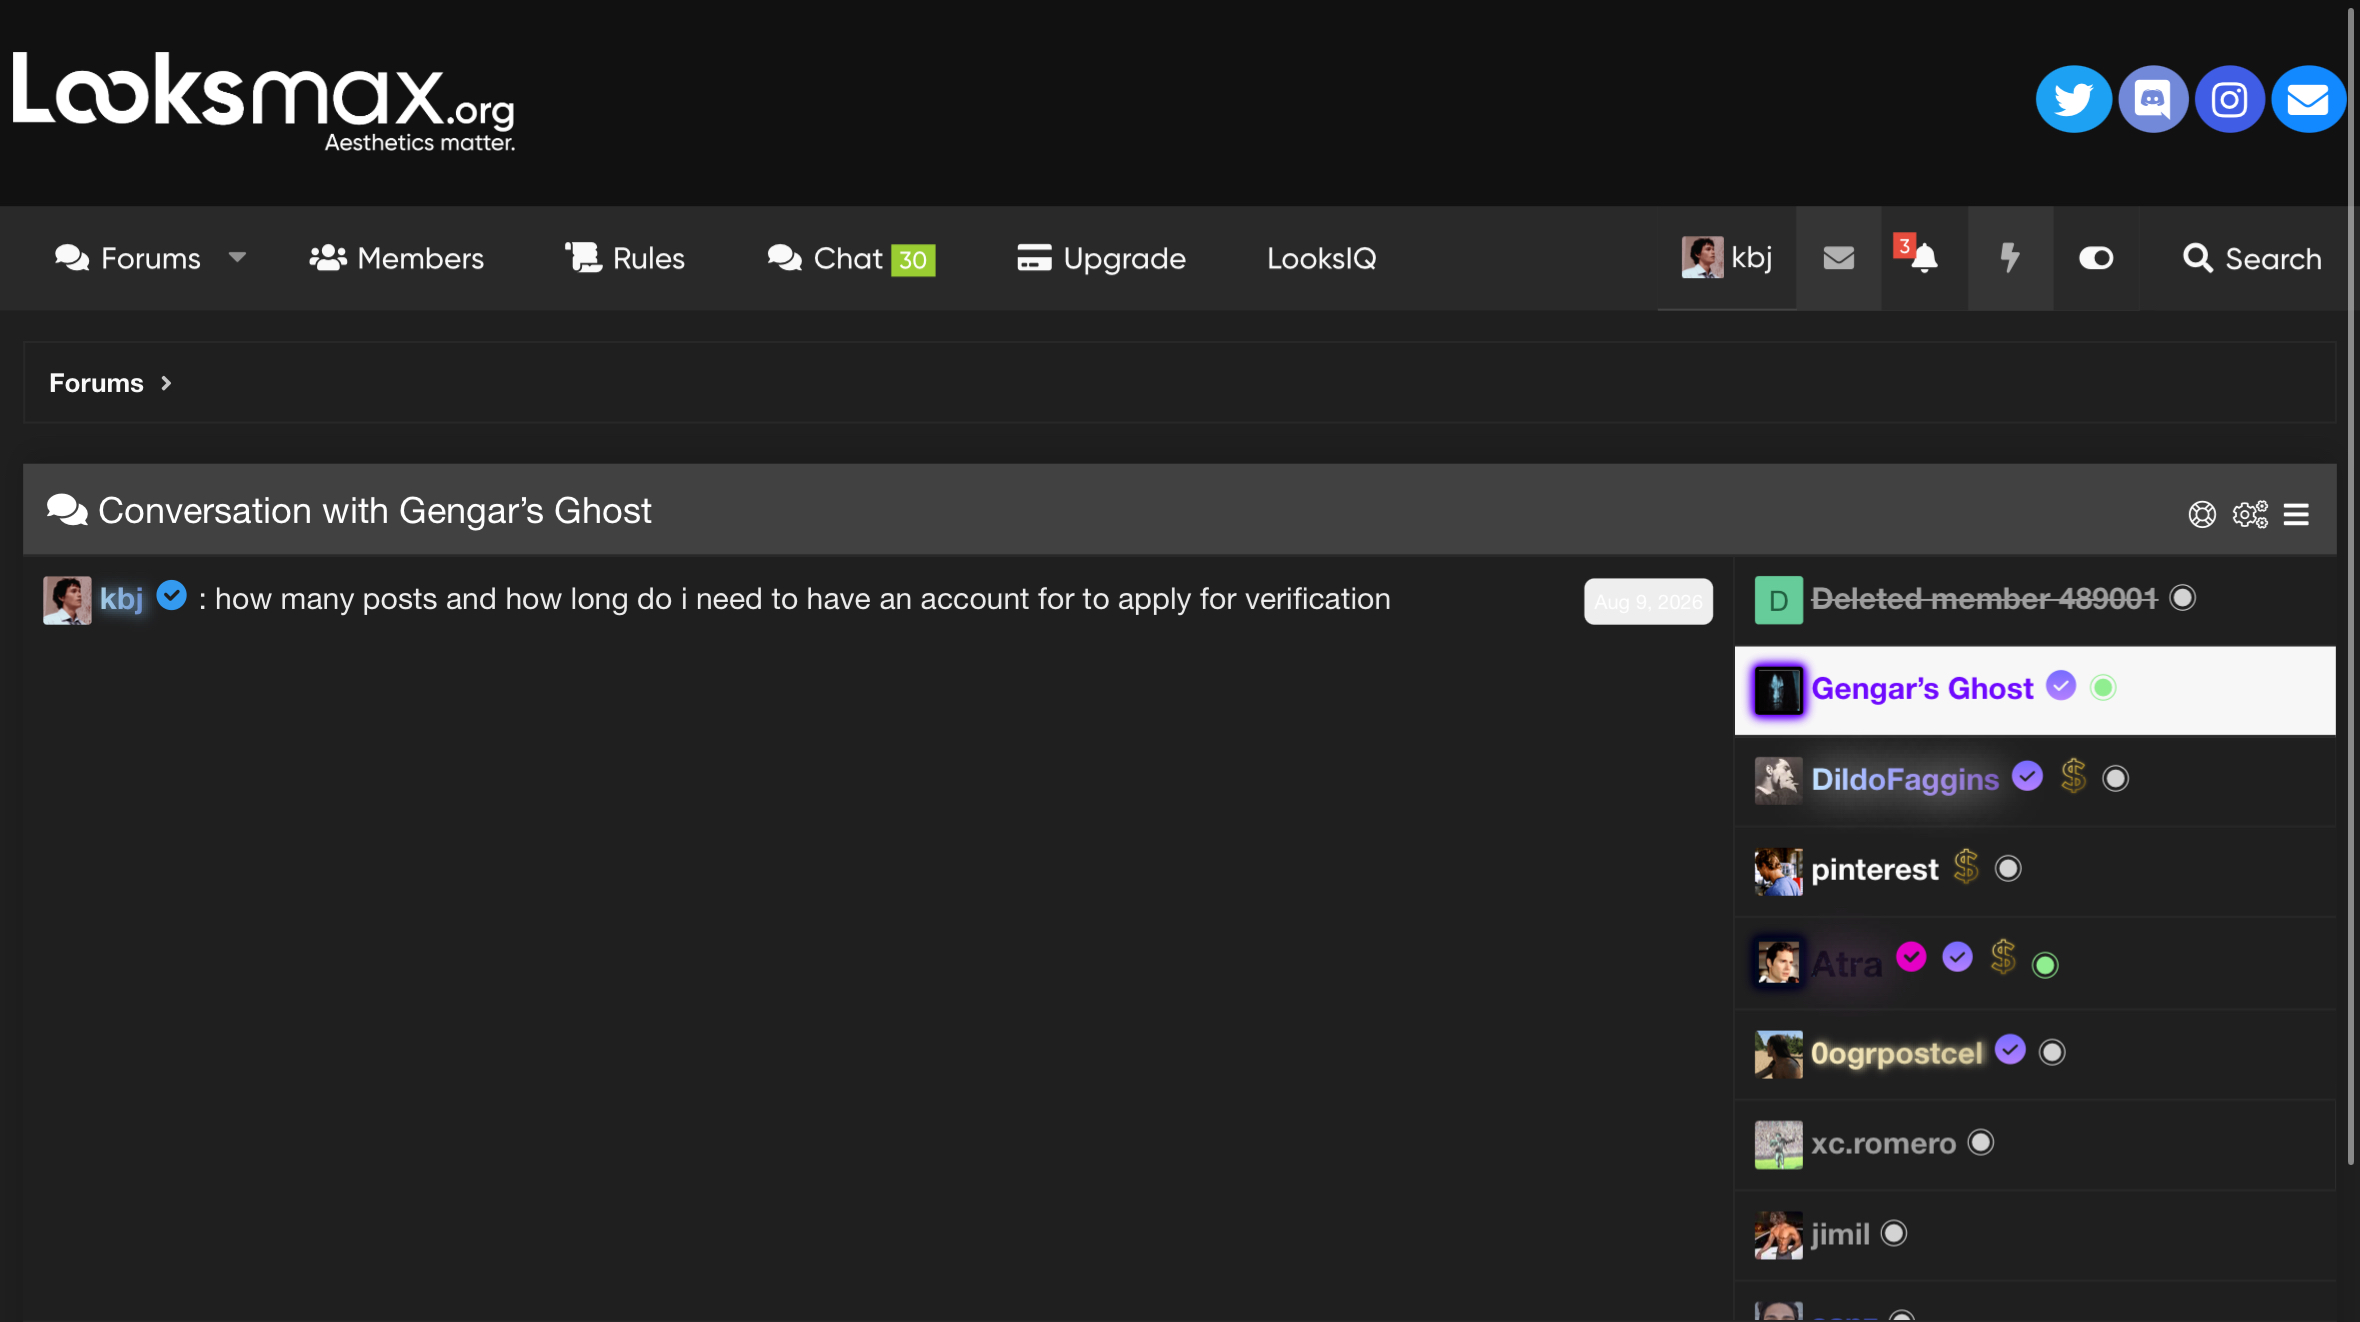
Task: Click the lightning bolt What's New icon
Action: tap(2009, 258)
